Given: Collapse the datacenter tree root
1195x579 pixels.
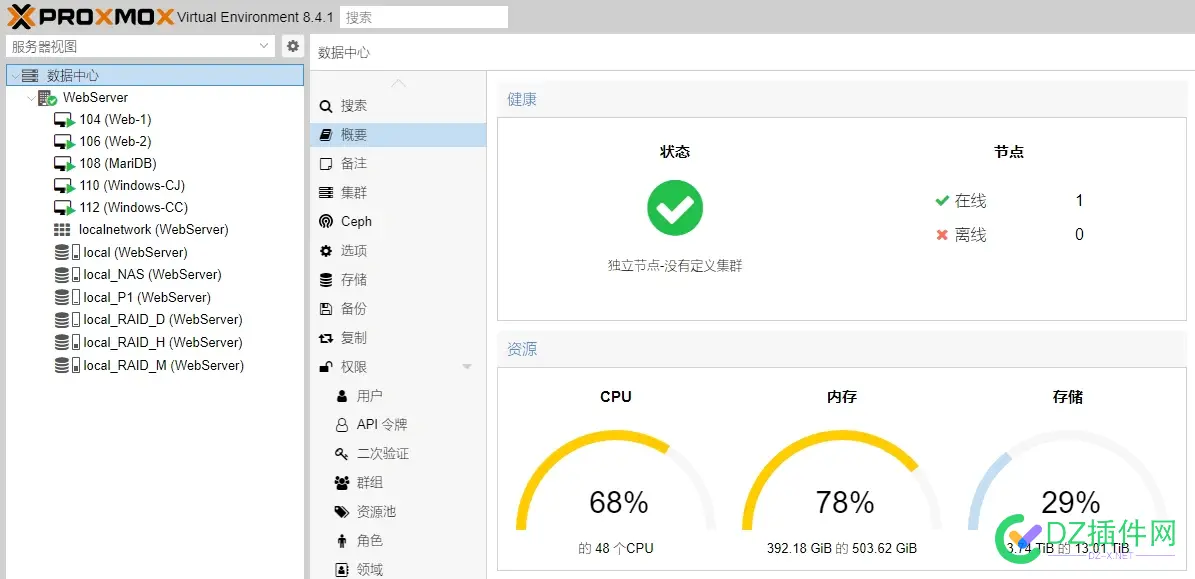Looking at the screenshot, I should (13, 76).
